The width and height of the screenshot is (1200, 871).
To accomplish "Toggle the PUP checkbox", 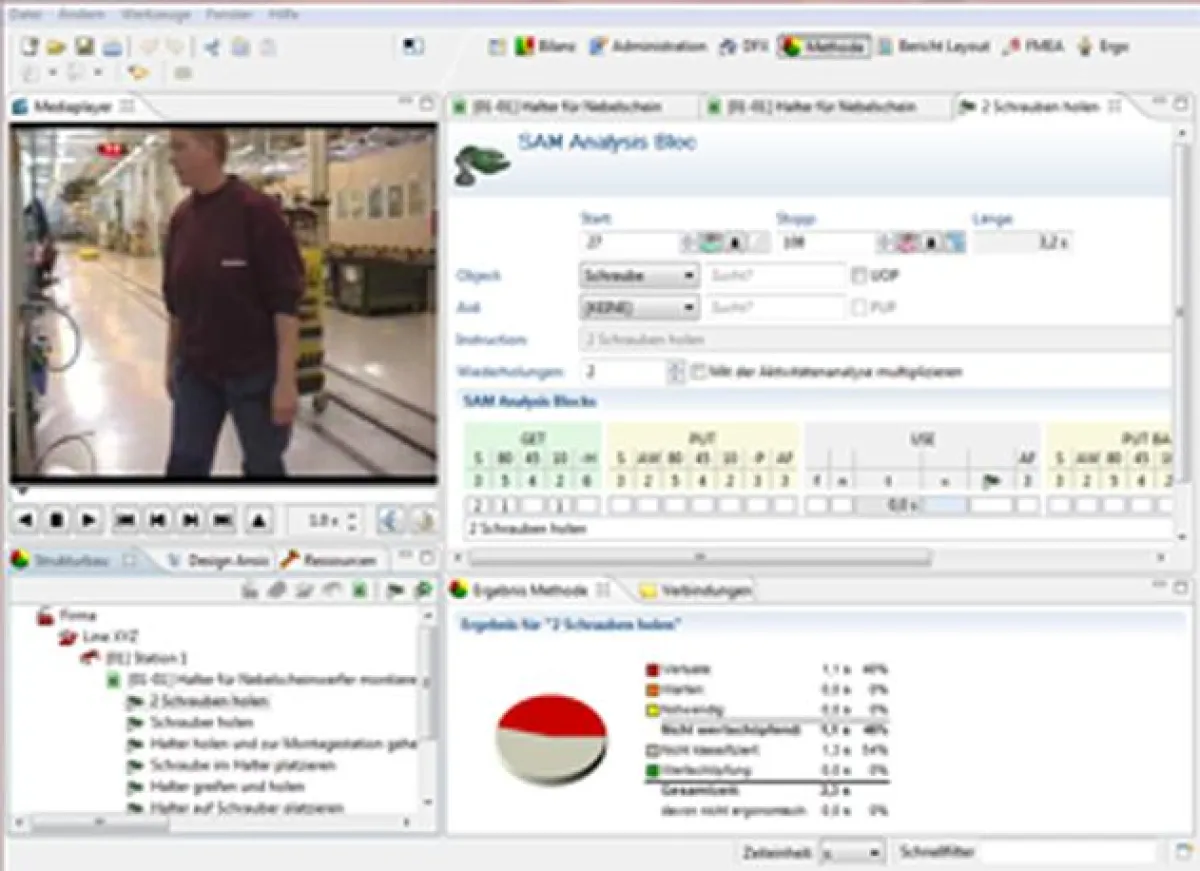I will coord(858,308).
